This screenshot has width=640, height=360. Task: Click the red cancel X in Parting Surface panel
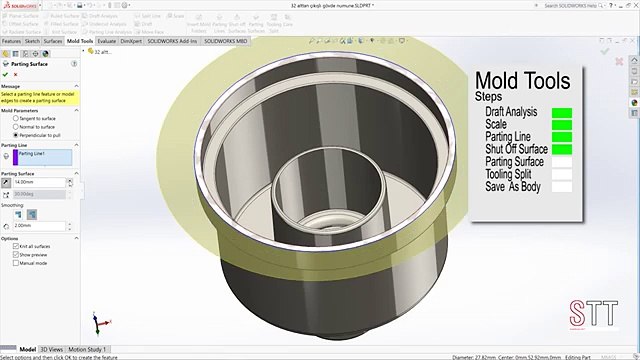16,75
